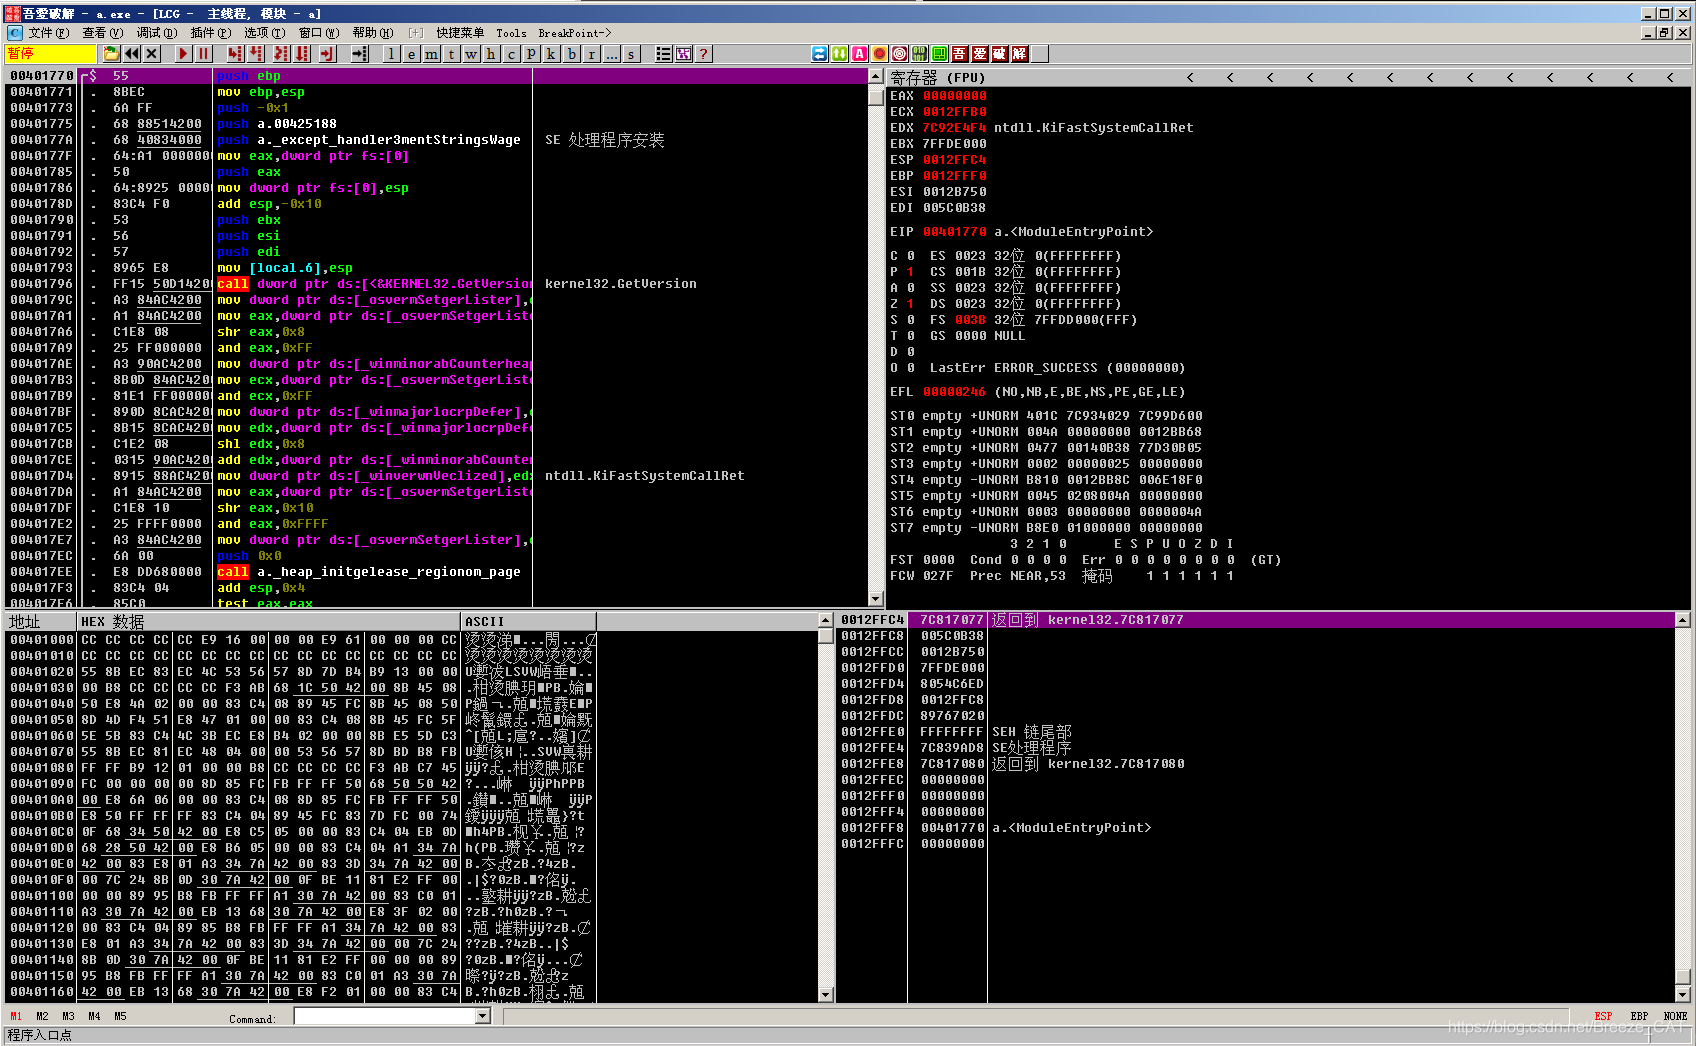Screen dimensions: 1696x1046
Task: Open the 插件(P) Plugins menu
Action: click(210, 33)
